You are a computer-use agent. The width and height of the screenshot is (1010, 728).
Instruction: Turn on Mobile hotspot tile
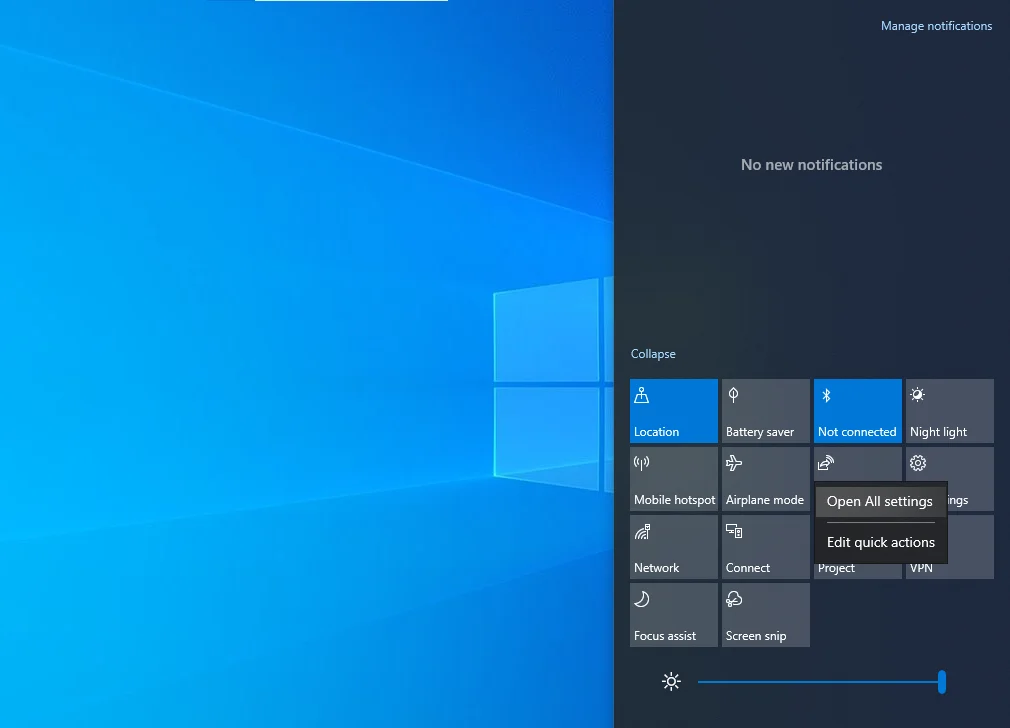coord(674,479)
